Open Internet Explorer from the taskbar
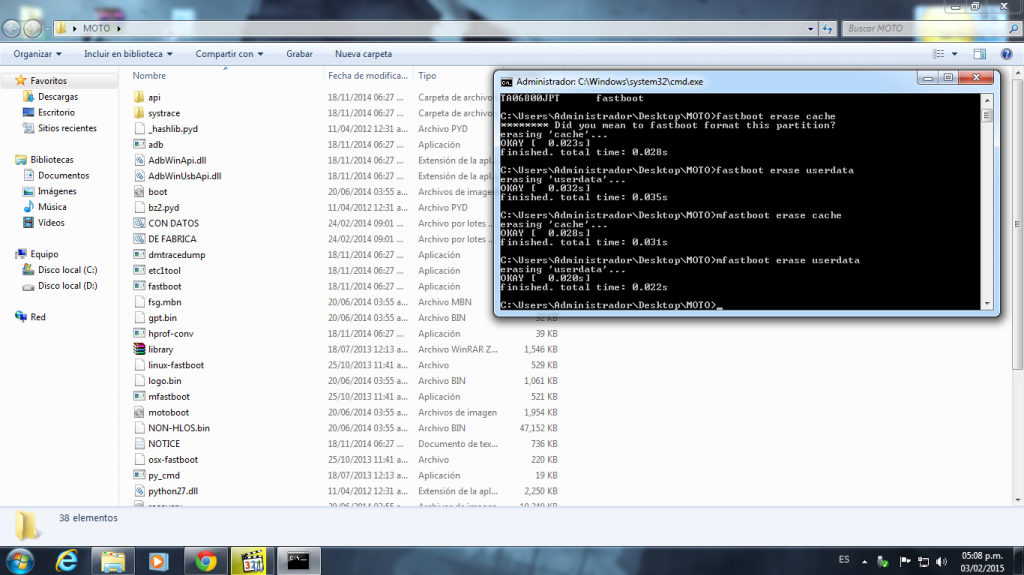Screen dimensions: 1024x575 point(66,560)
